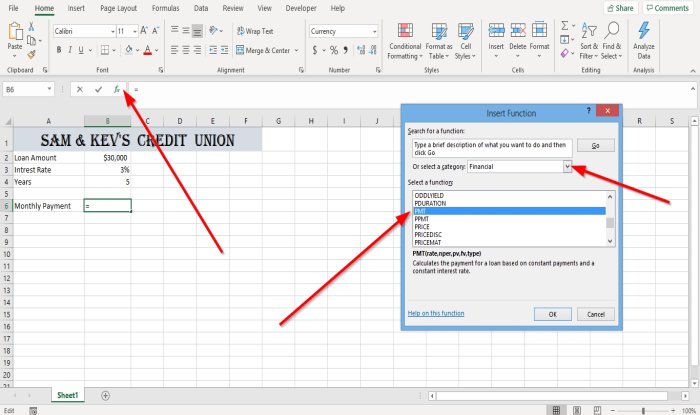The width and height of the screenshot is (700, 415).
Task: Click Merge & Center
Action: click(263, 50)
